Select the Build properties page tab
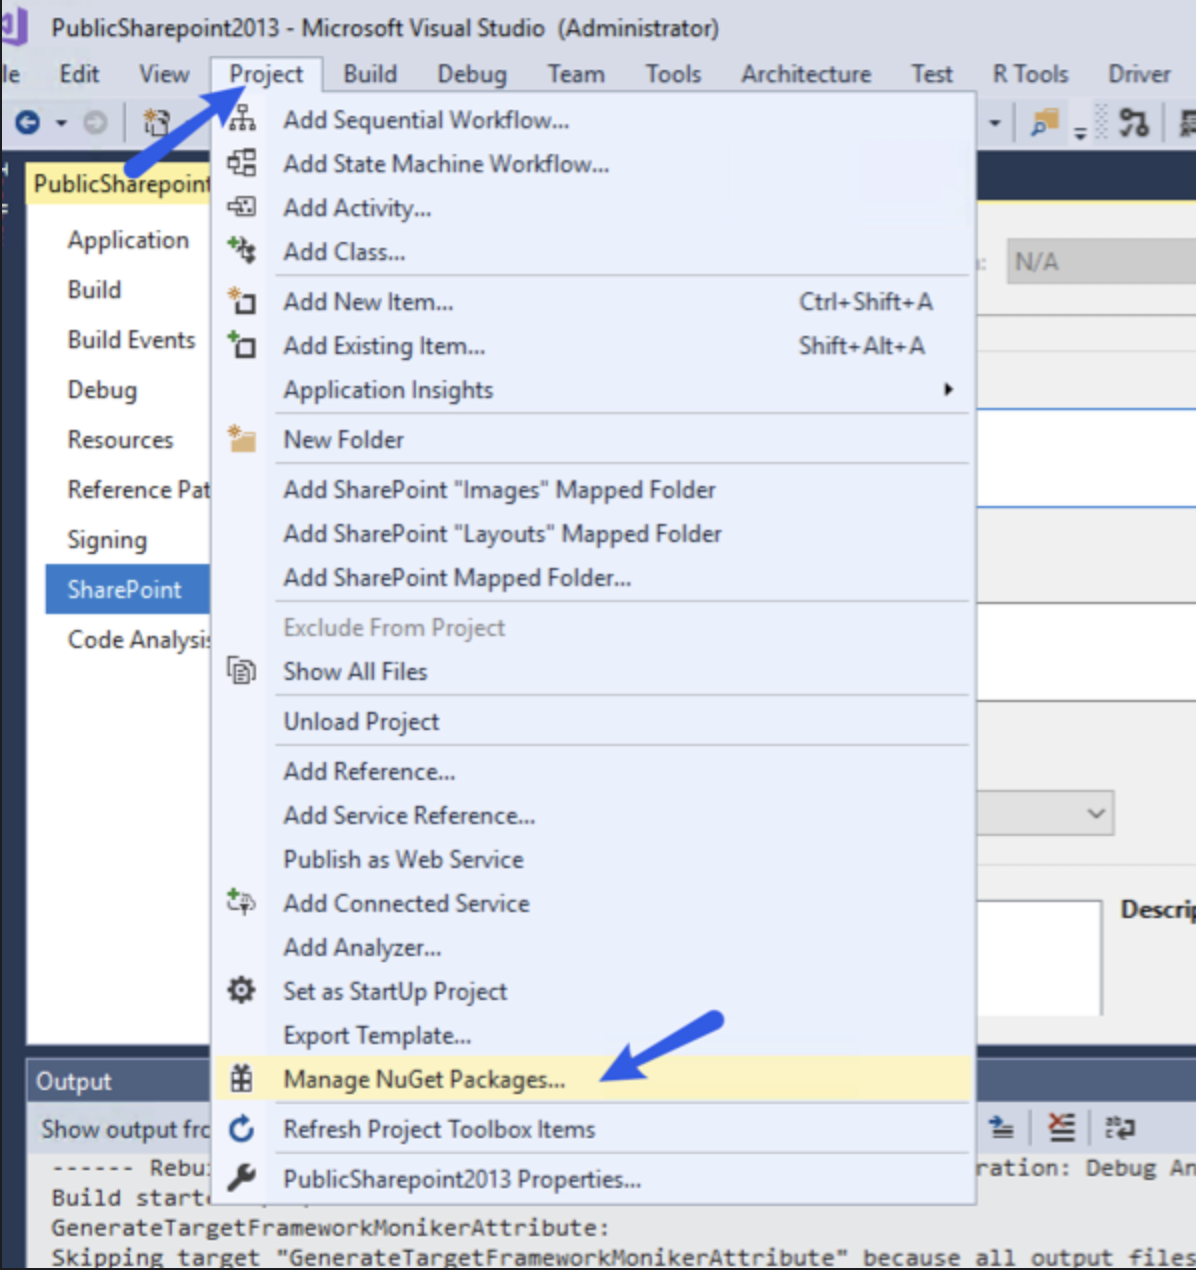This screenshot has width=1196, height=1270. point(128,290)
